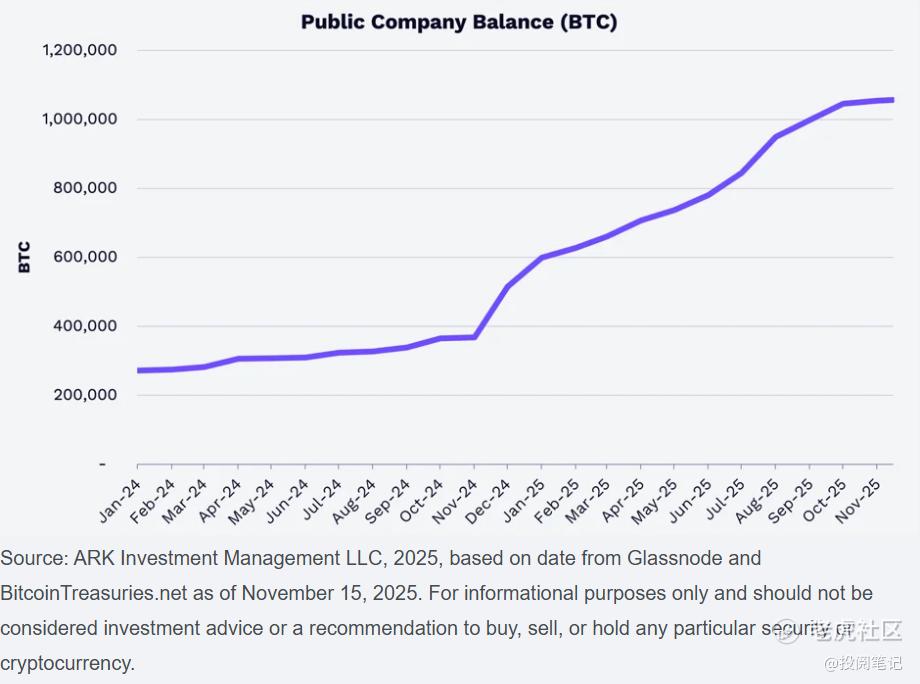The image size is (920, 684).
Task: Select the 800,000 y-axis tick label
Action: [x=86, y=188]
